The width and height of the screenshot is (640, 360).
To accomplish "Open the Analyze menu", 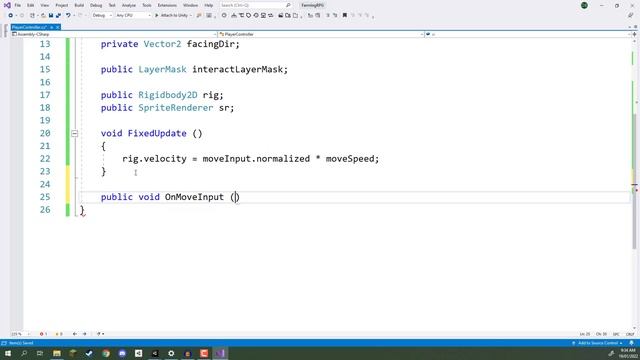I will [x=129, y=5].
